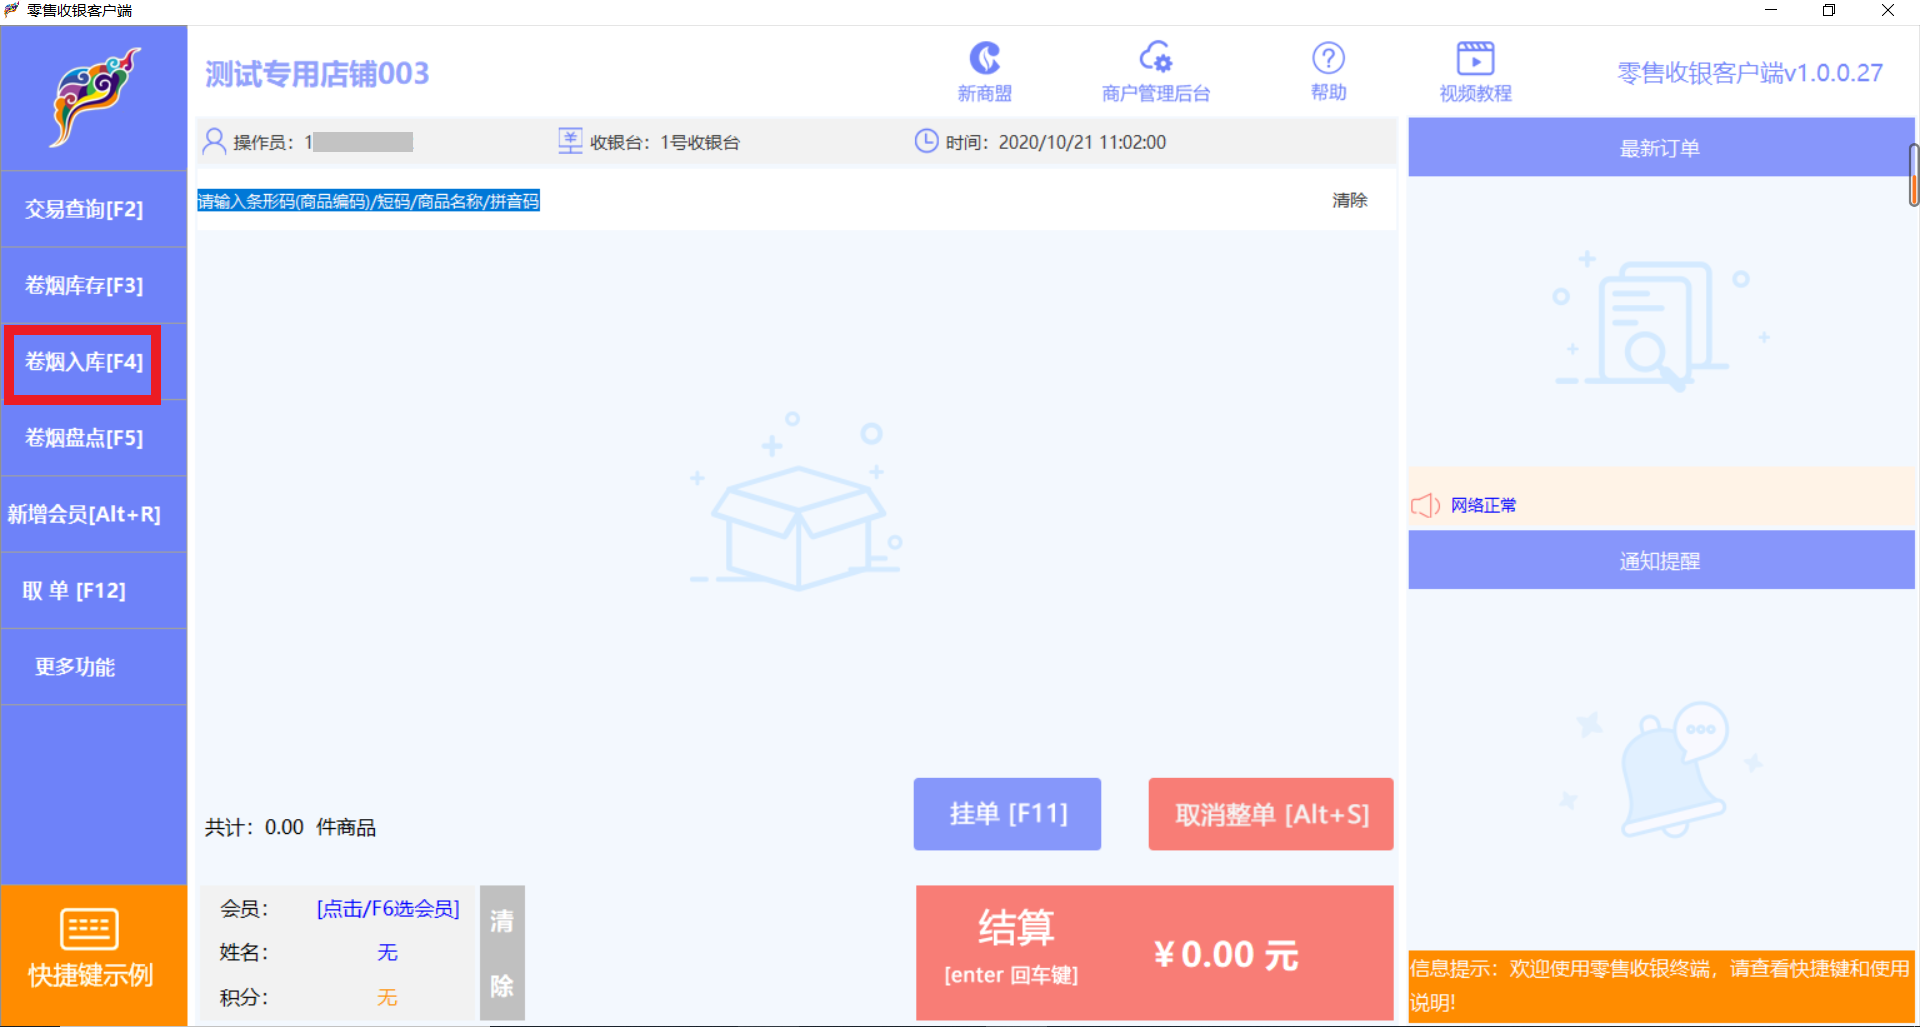Click the operator person icon
This screenshot has height=1027, width=1920.
click(213, 141)
